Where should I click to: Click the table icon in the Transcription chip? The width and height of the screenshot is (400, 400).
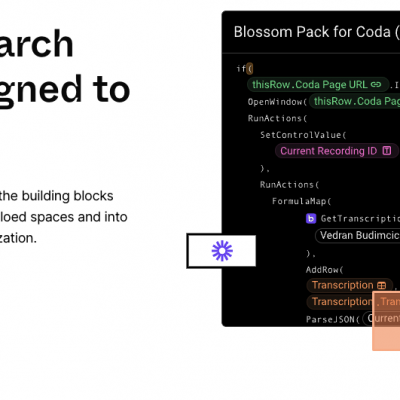tap(382, 286)
